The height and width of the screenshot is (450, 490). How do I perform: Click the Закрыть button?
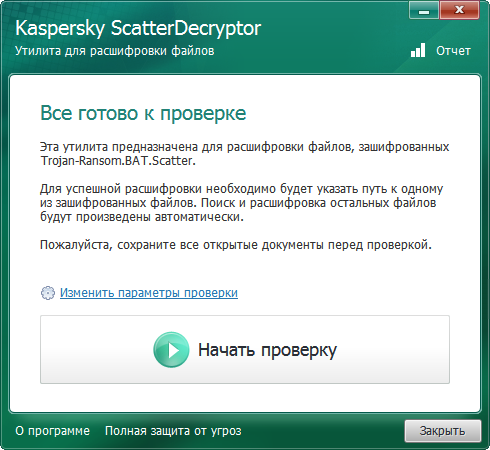(443, 431)
